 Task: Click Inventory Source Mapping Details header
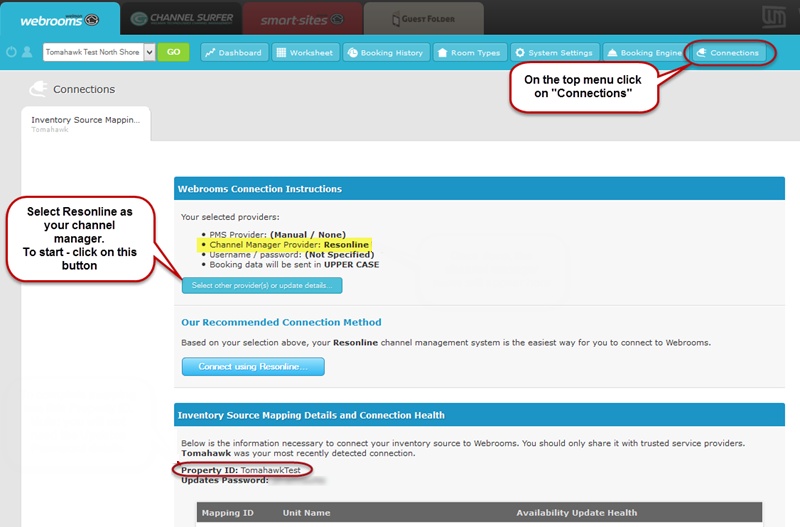311,415
